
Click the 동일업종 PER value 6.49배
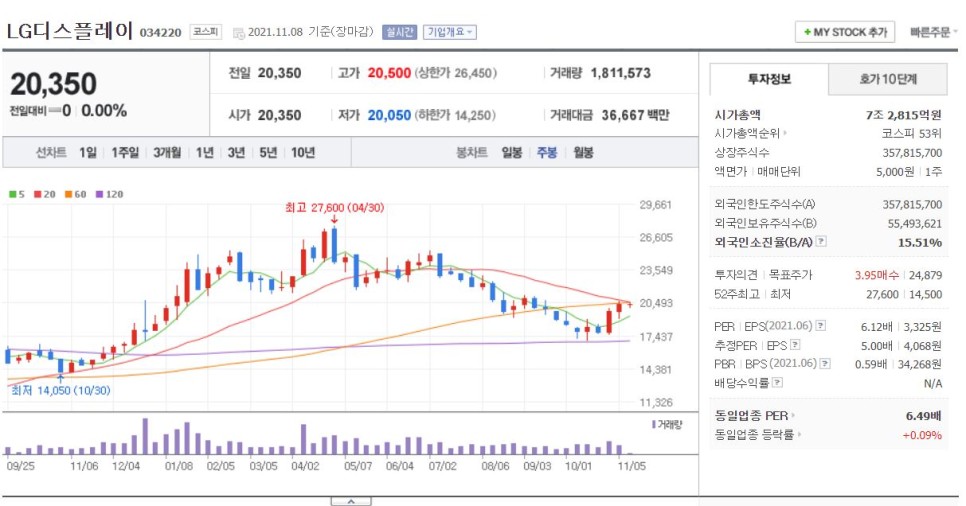[x=923, y=416]
